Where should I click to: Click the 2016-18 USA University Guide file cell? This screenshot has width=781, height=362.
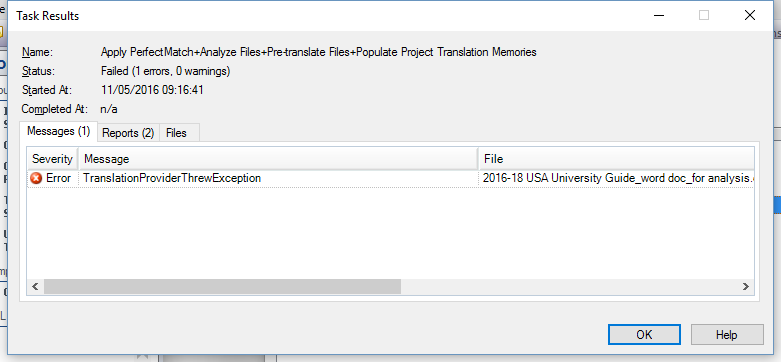618,178
